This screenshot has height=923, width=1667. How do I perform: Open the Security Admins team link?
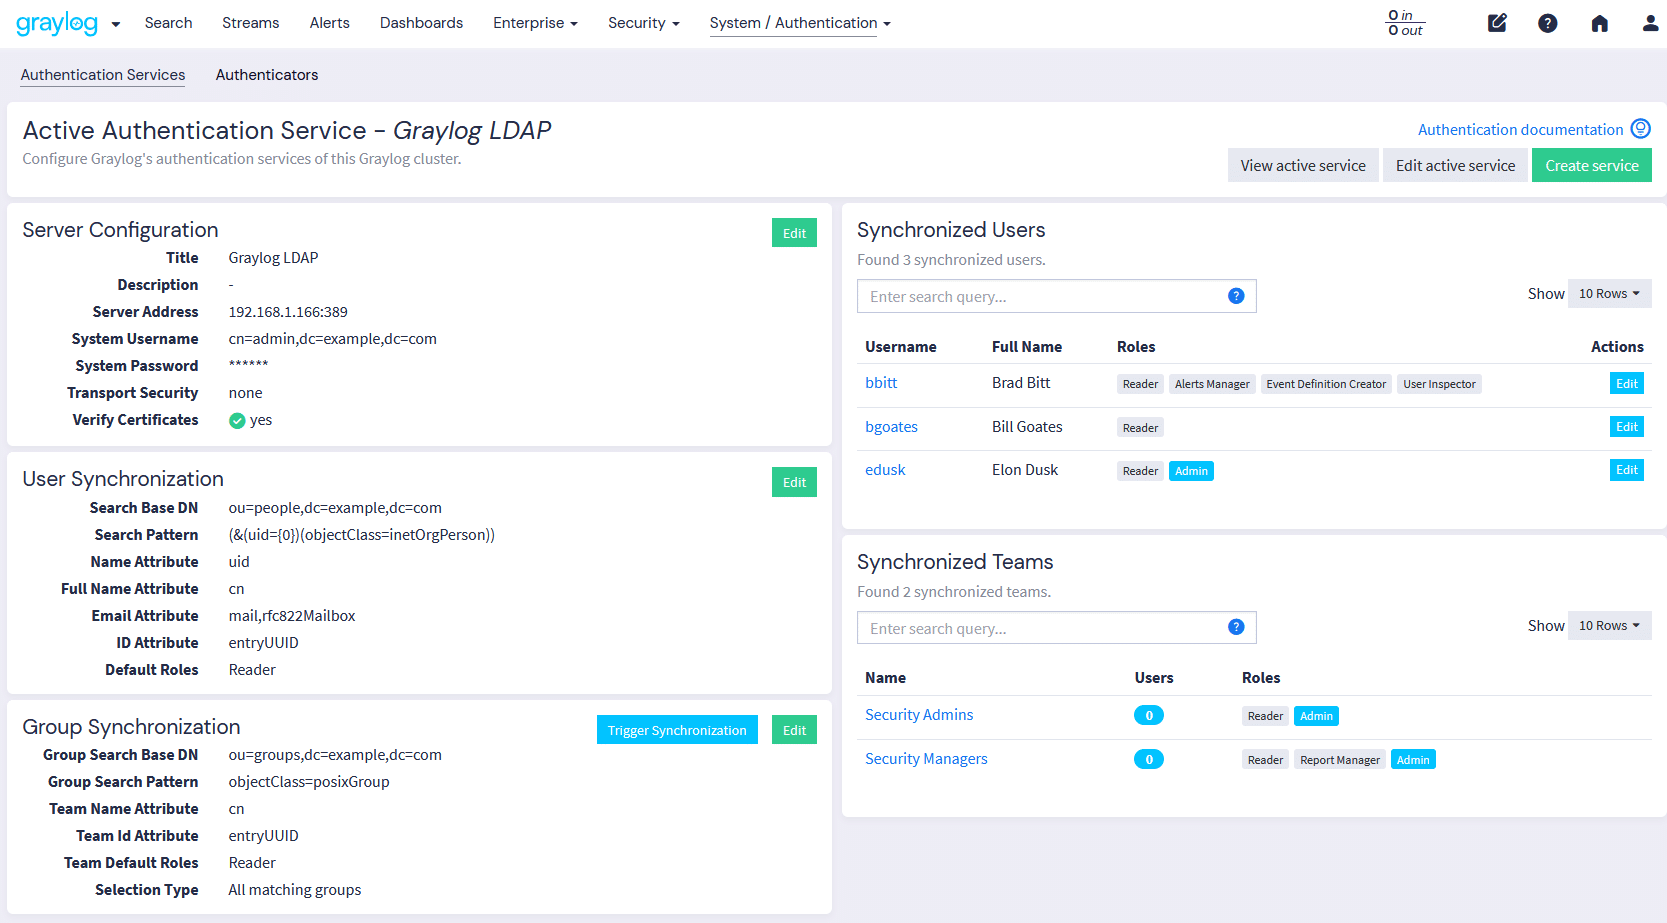919,714
